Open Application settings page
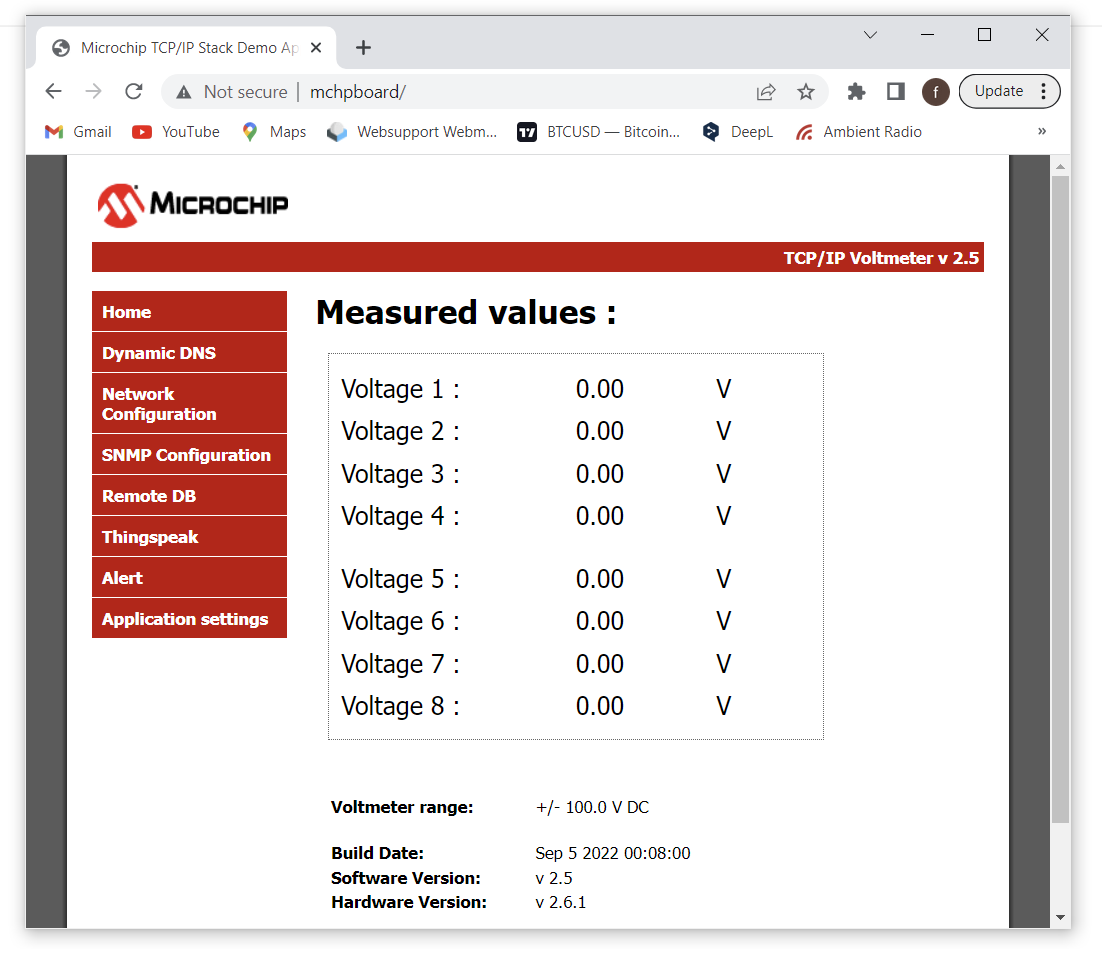 [189, 619]
